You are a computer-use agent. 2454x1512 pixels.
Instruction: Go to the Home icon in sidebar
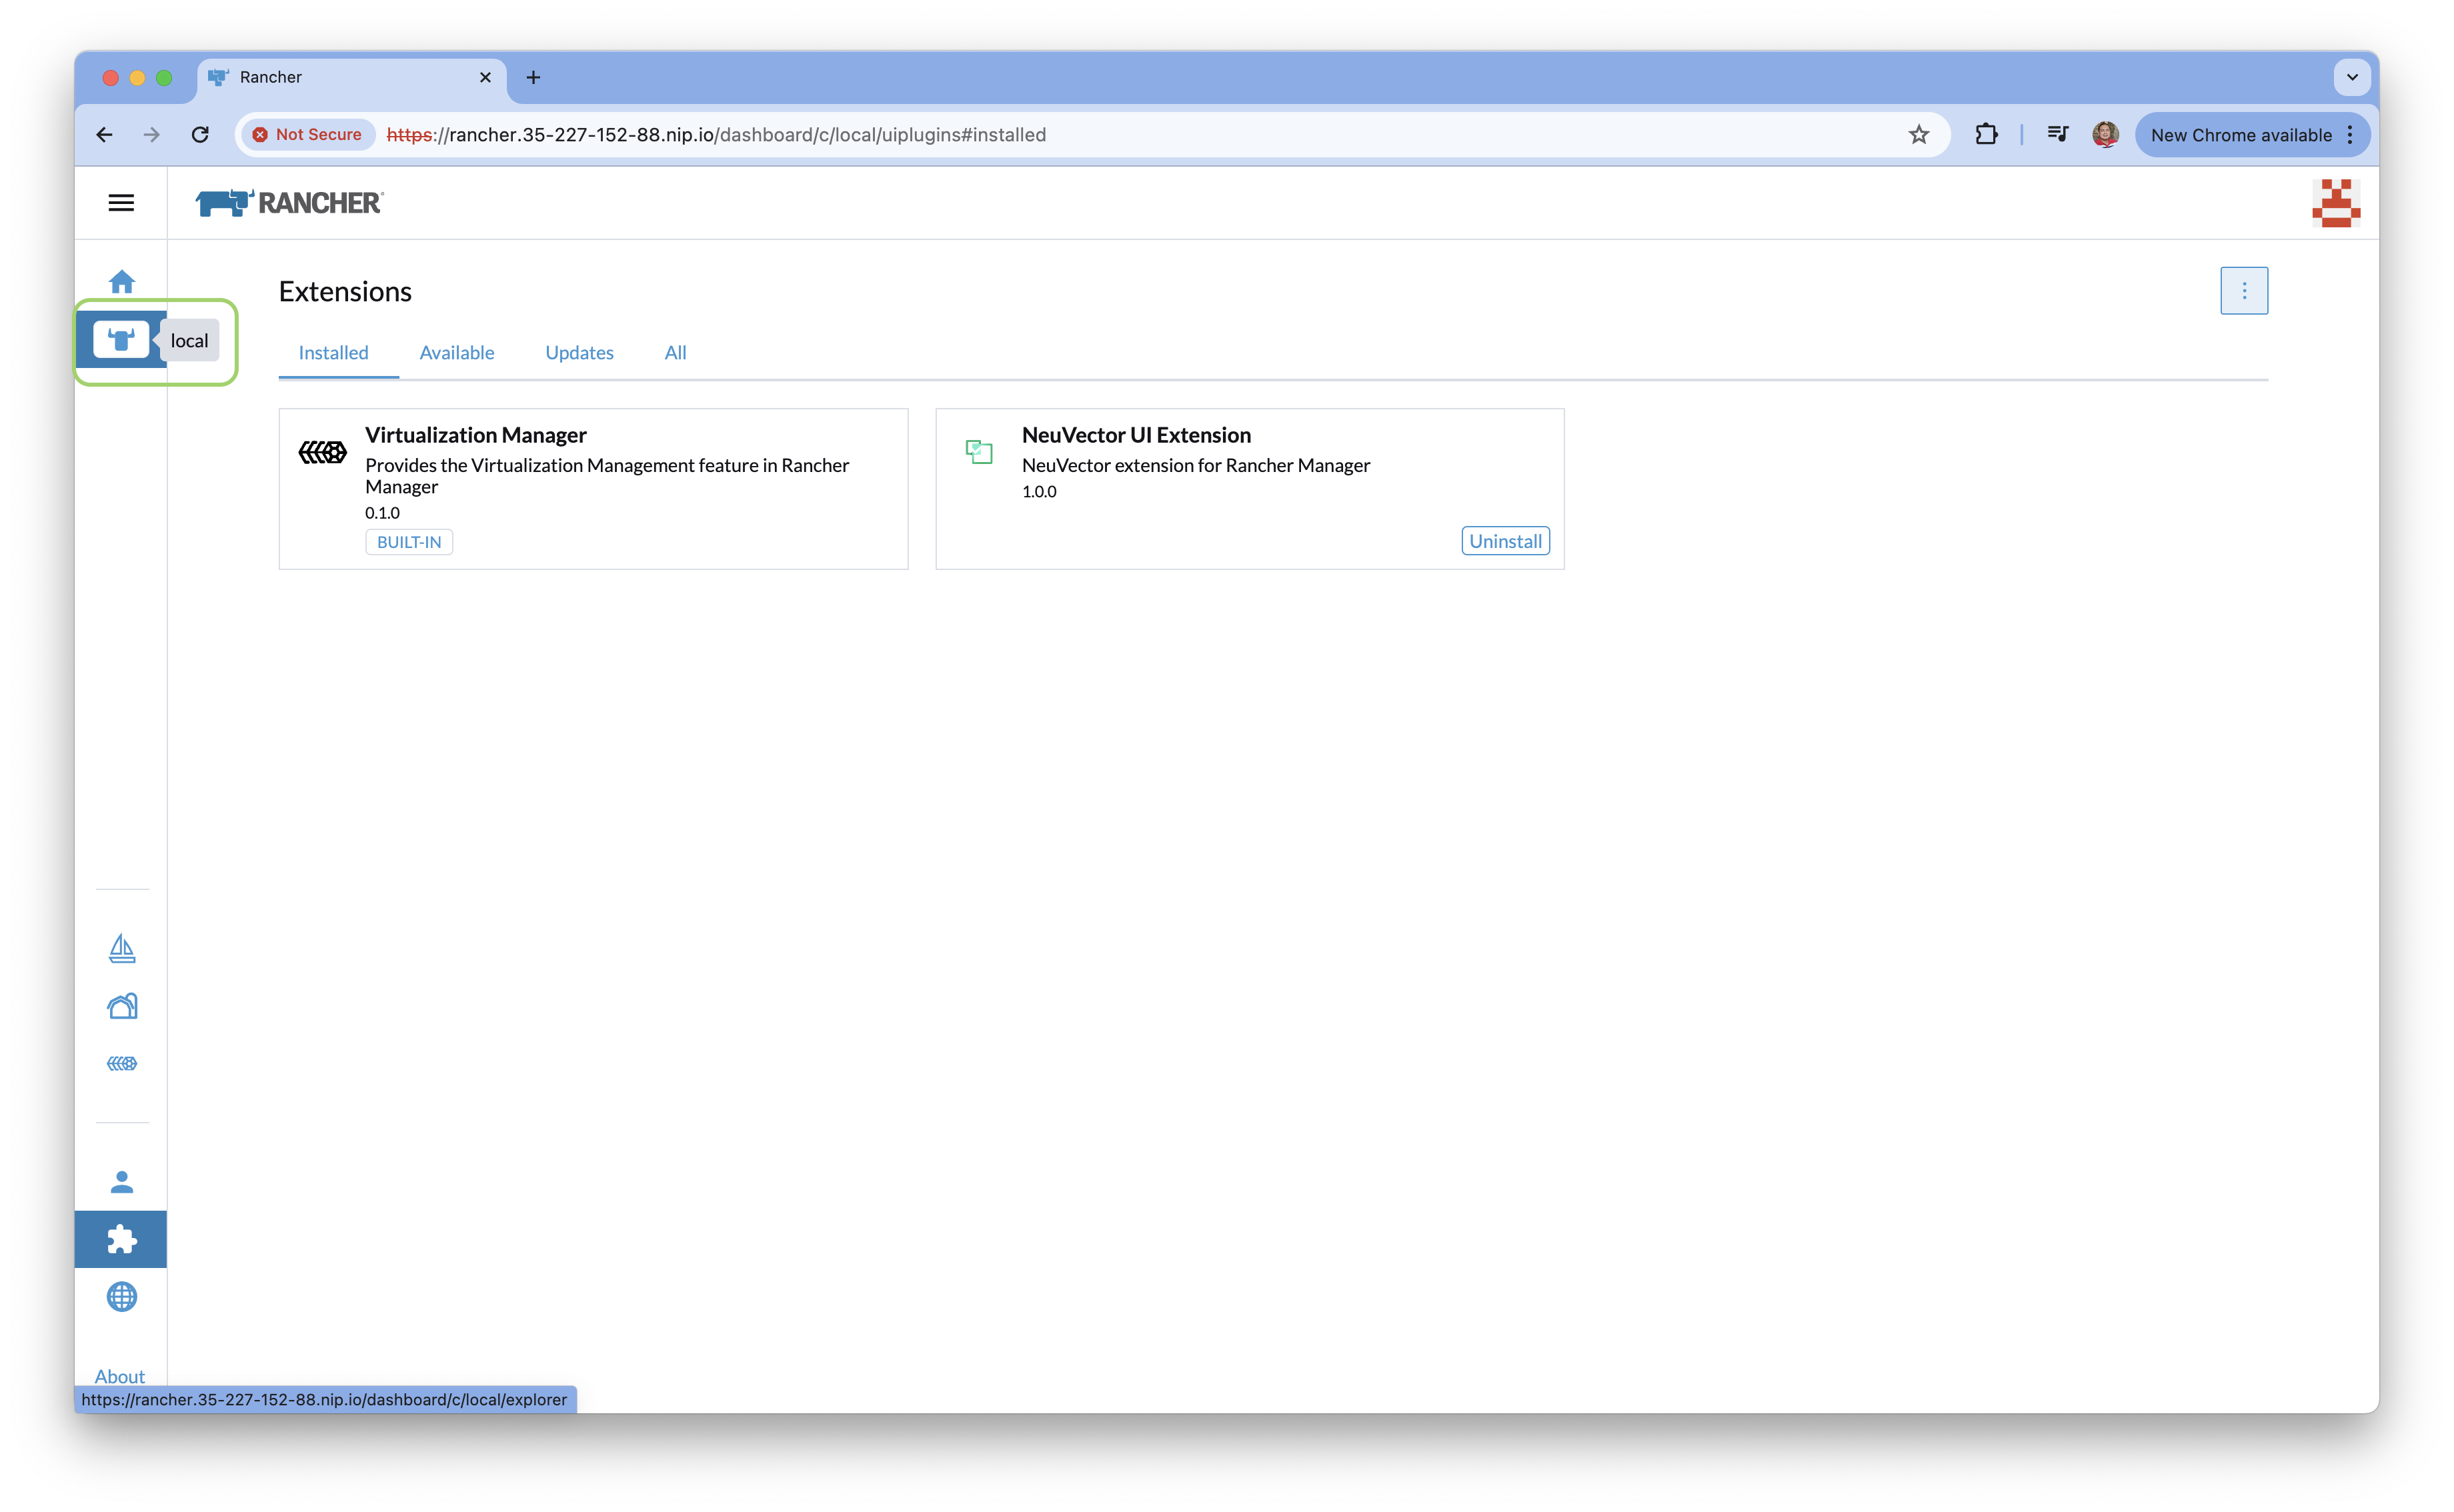click(121, 282)
